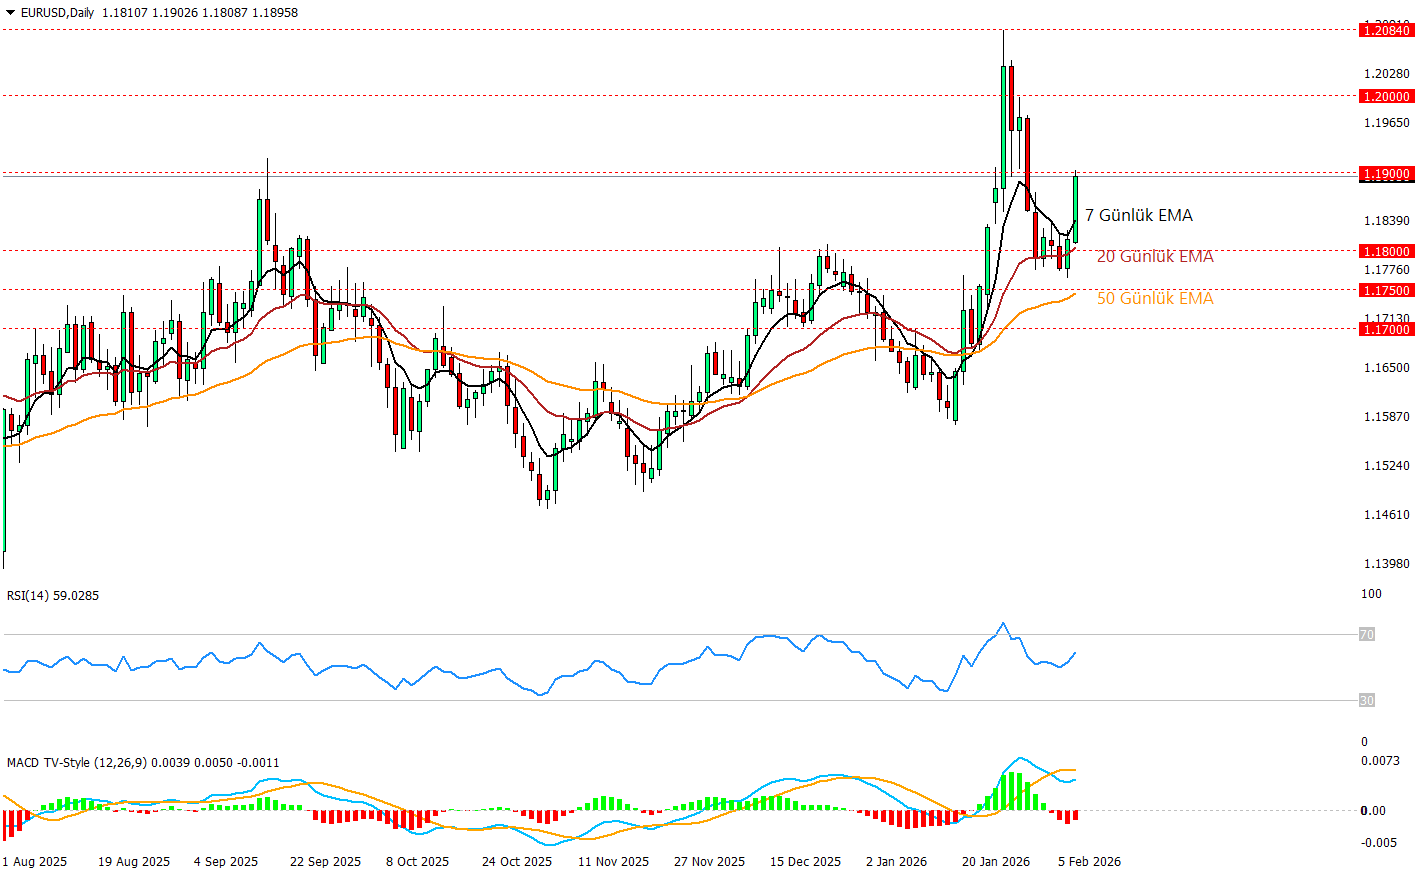This screenshot has width=1421, height=874.
Task: Select the latest green candle near 1.19000
Action: 1076,208
